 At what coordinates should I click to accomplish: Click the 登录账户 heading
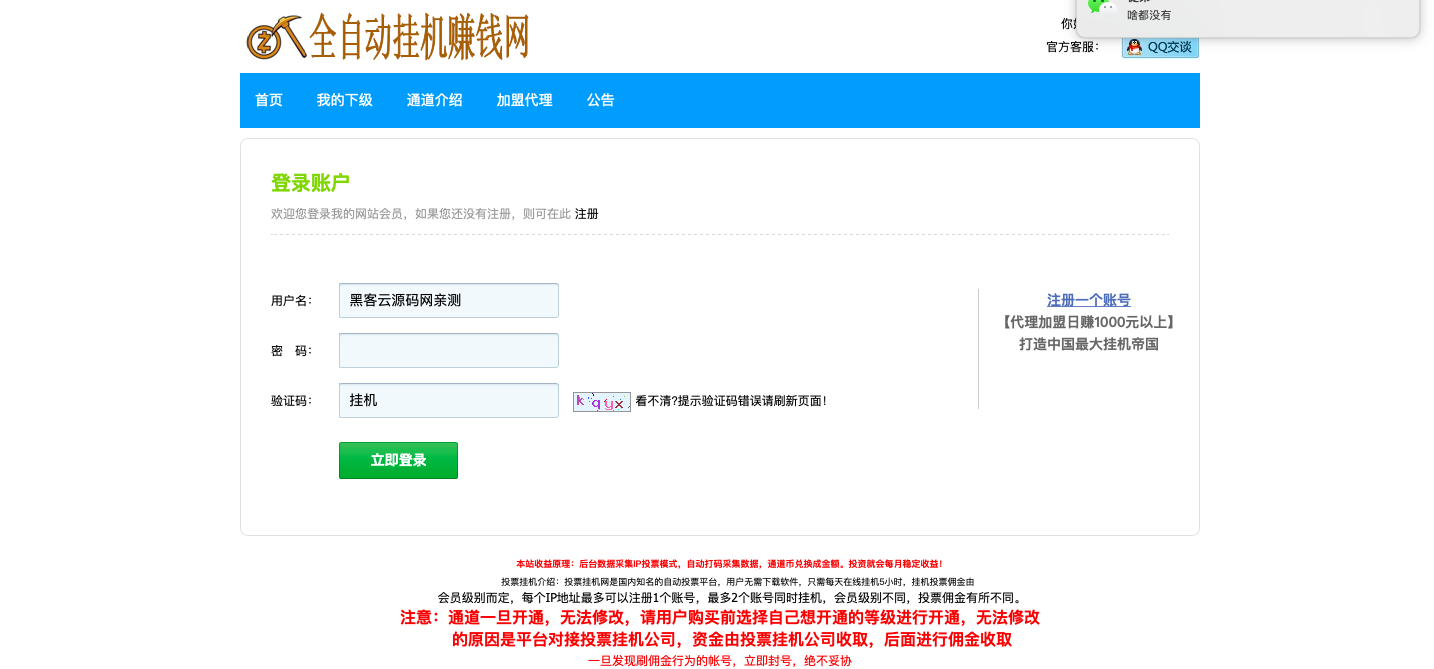(x=310, y=183)
